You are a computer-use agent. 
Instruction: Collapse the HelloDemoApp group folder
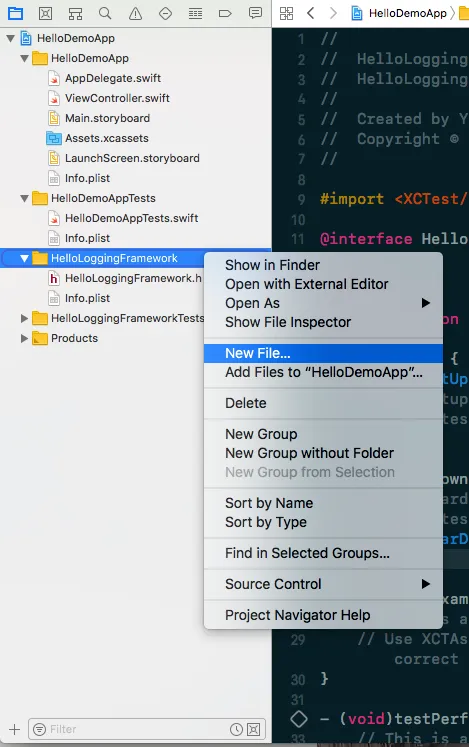[x=24, y=58]
